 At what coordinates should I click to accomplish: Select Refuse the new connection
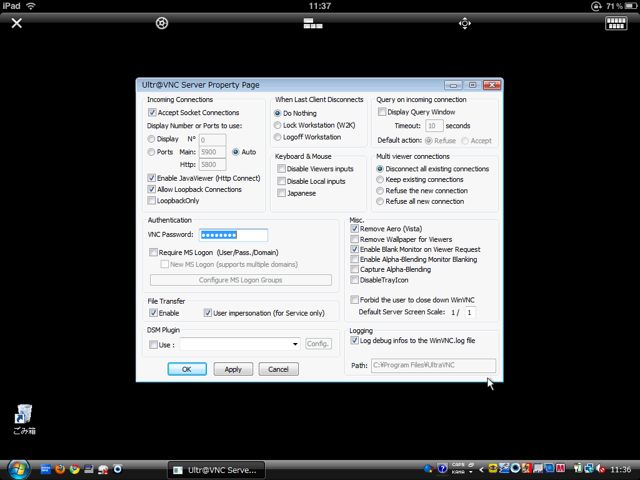coord(380,191)
